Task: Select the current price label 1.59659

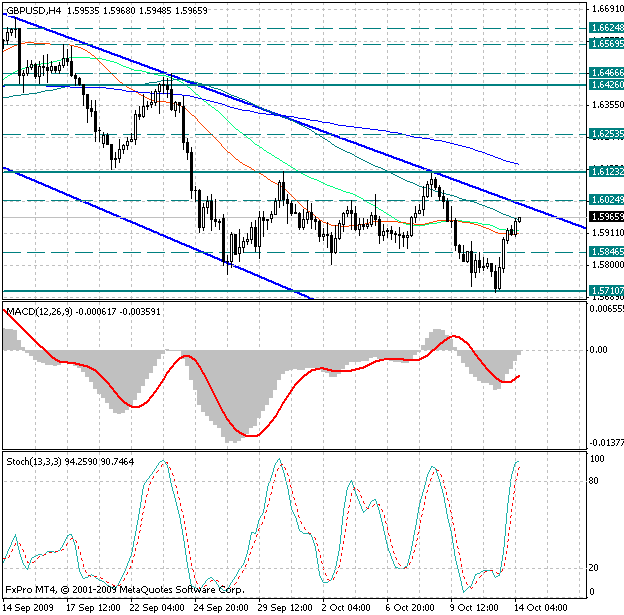Action: pyautogui.click(x=605, y=216)
